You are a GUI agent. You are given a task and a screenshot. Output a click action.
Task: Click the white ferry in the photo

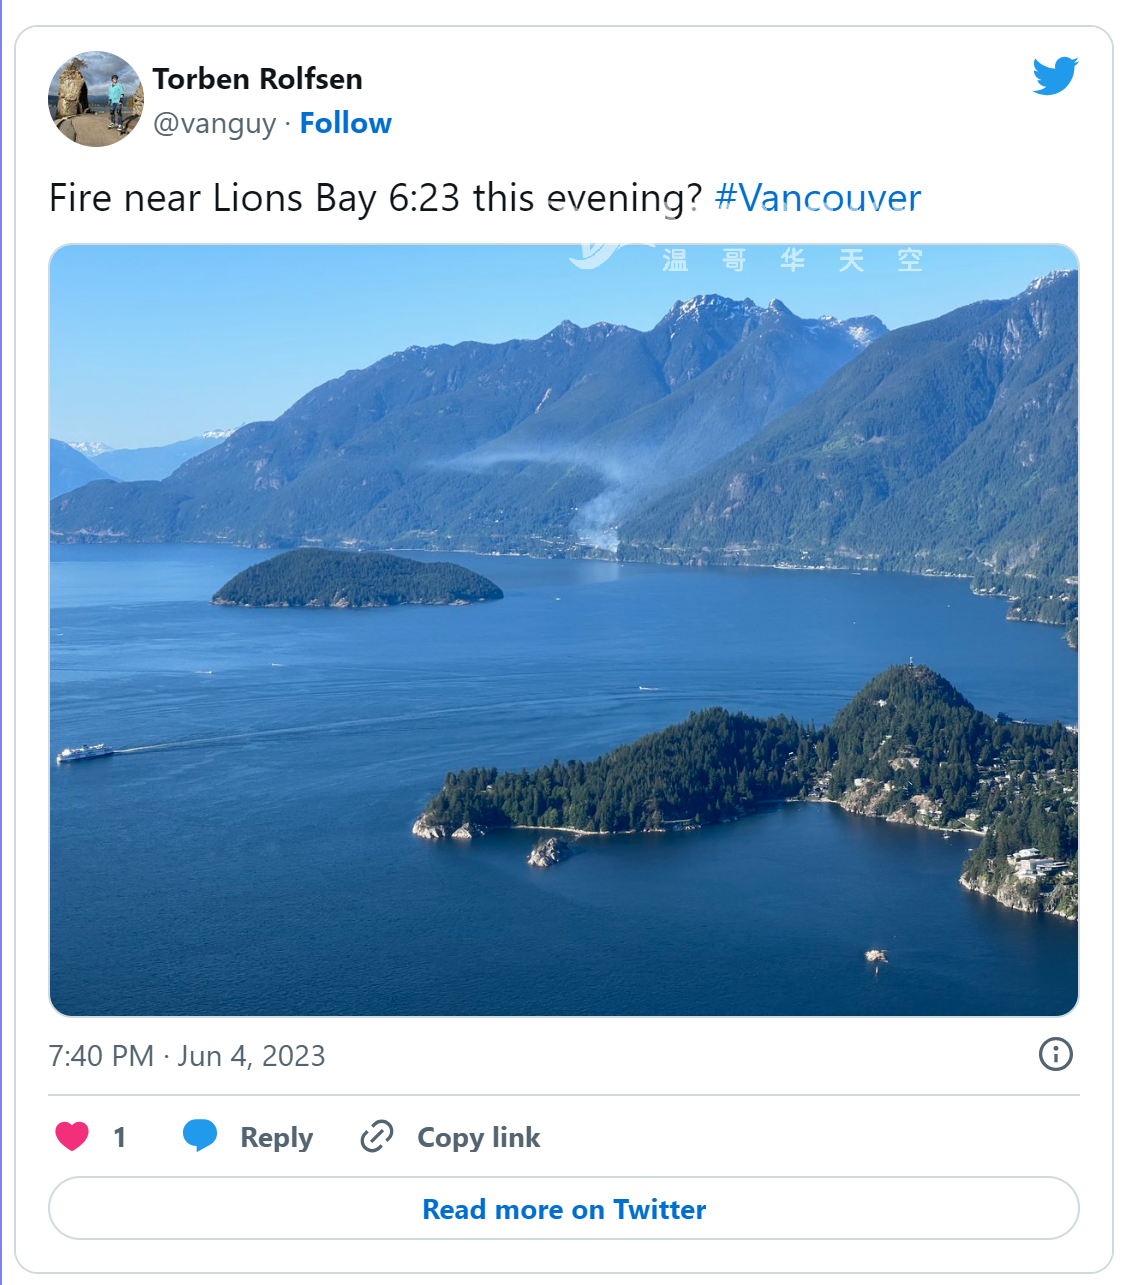[84, 752]
